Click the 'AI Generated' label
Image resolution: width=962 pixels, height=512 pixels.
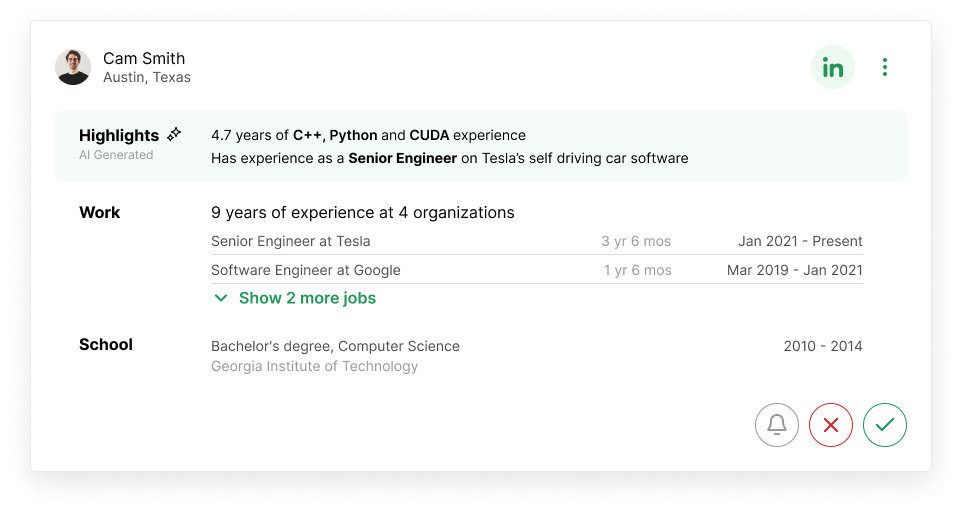click(116, 155)
